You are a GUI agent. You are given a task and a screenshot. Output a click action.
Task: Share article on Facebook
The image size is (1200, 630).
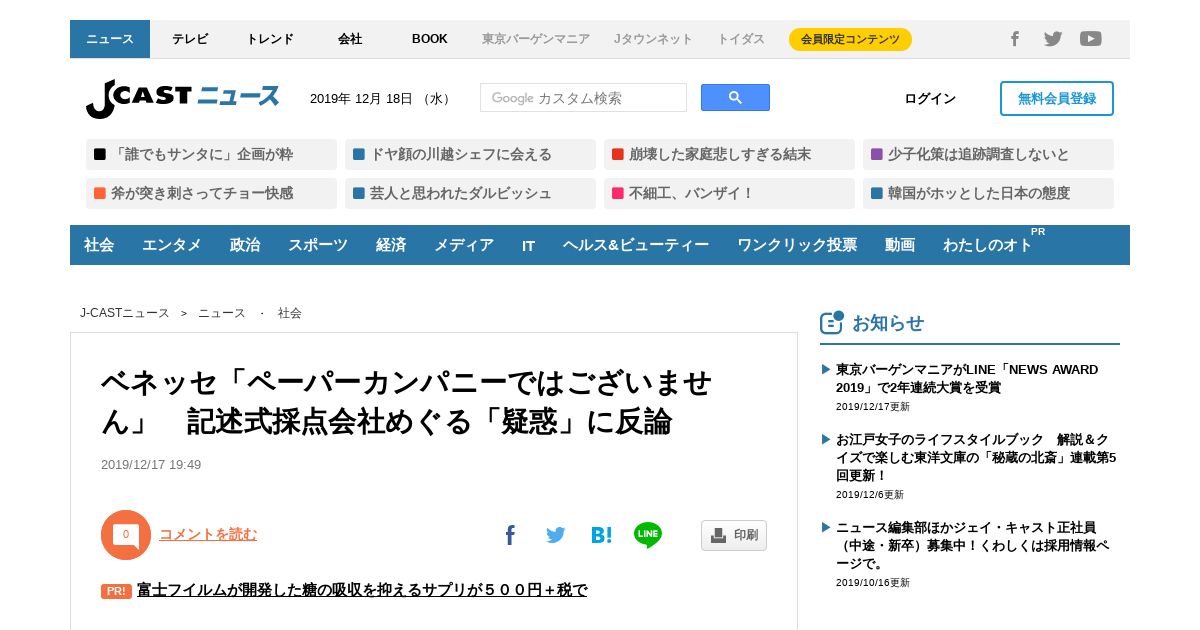pyautogui.click(x=510, y=535)
